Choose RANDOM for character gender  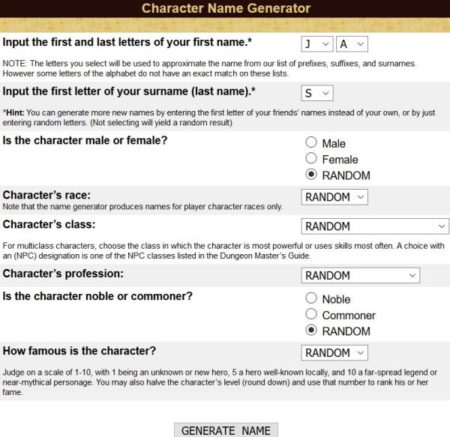click(x=311, y=174)
